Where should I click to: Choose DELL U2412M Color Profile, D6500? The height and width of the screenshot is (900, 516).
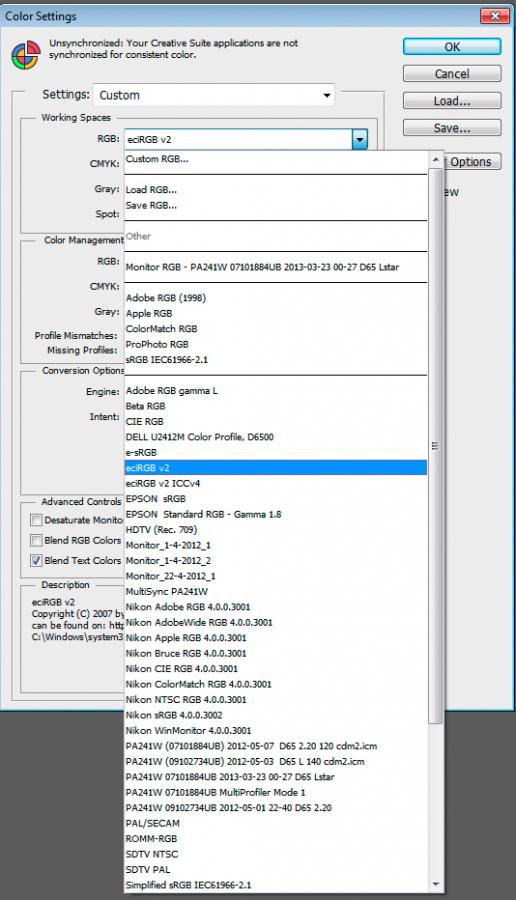point(276,437)
